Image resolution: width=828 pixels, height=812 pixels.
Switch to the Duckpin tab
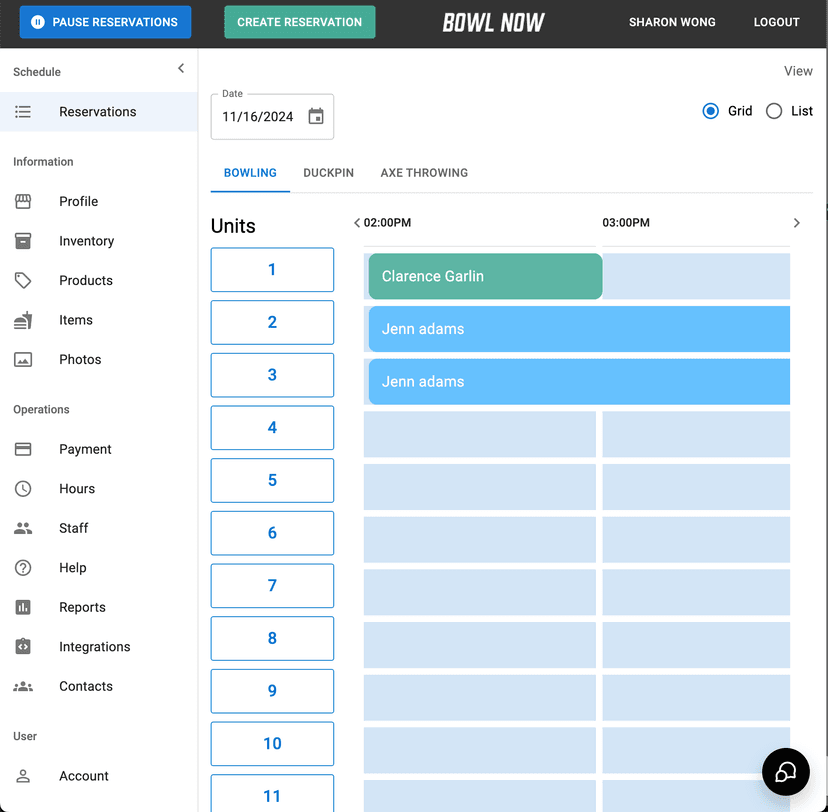[328, 173]
